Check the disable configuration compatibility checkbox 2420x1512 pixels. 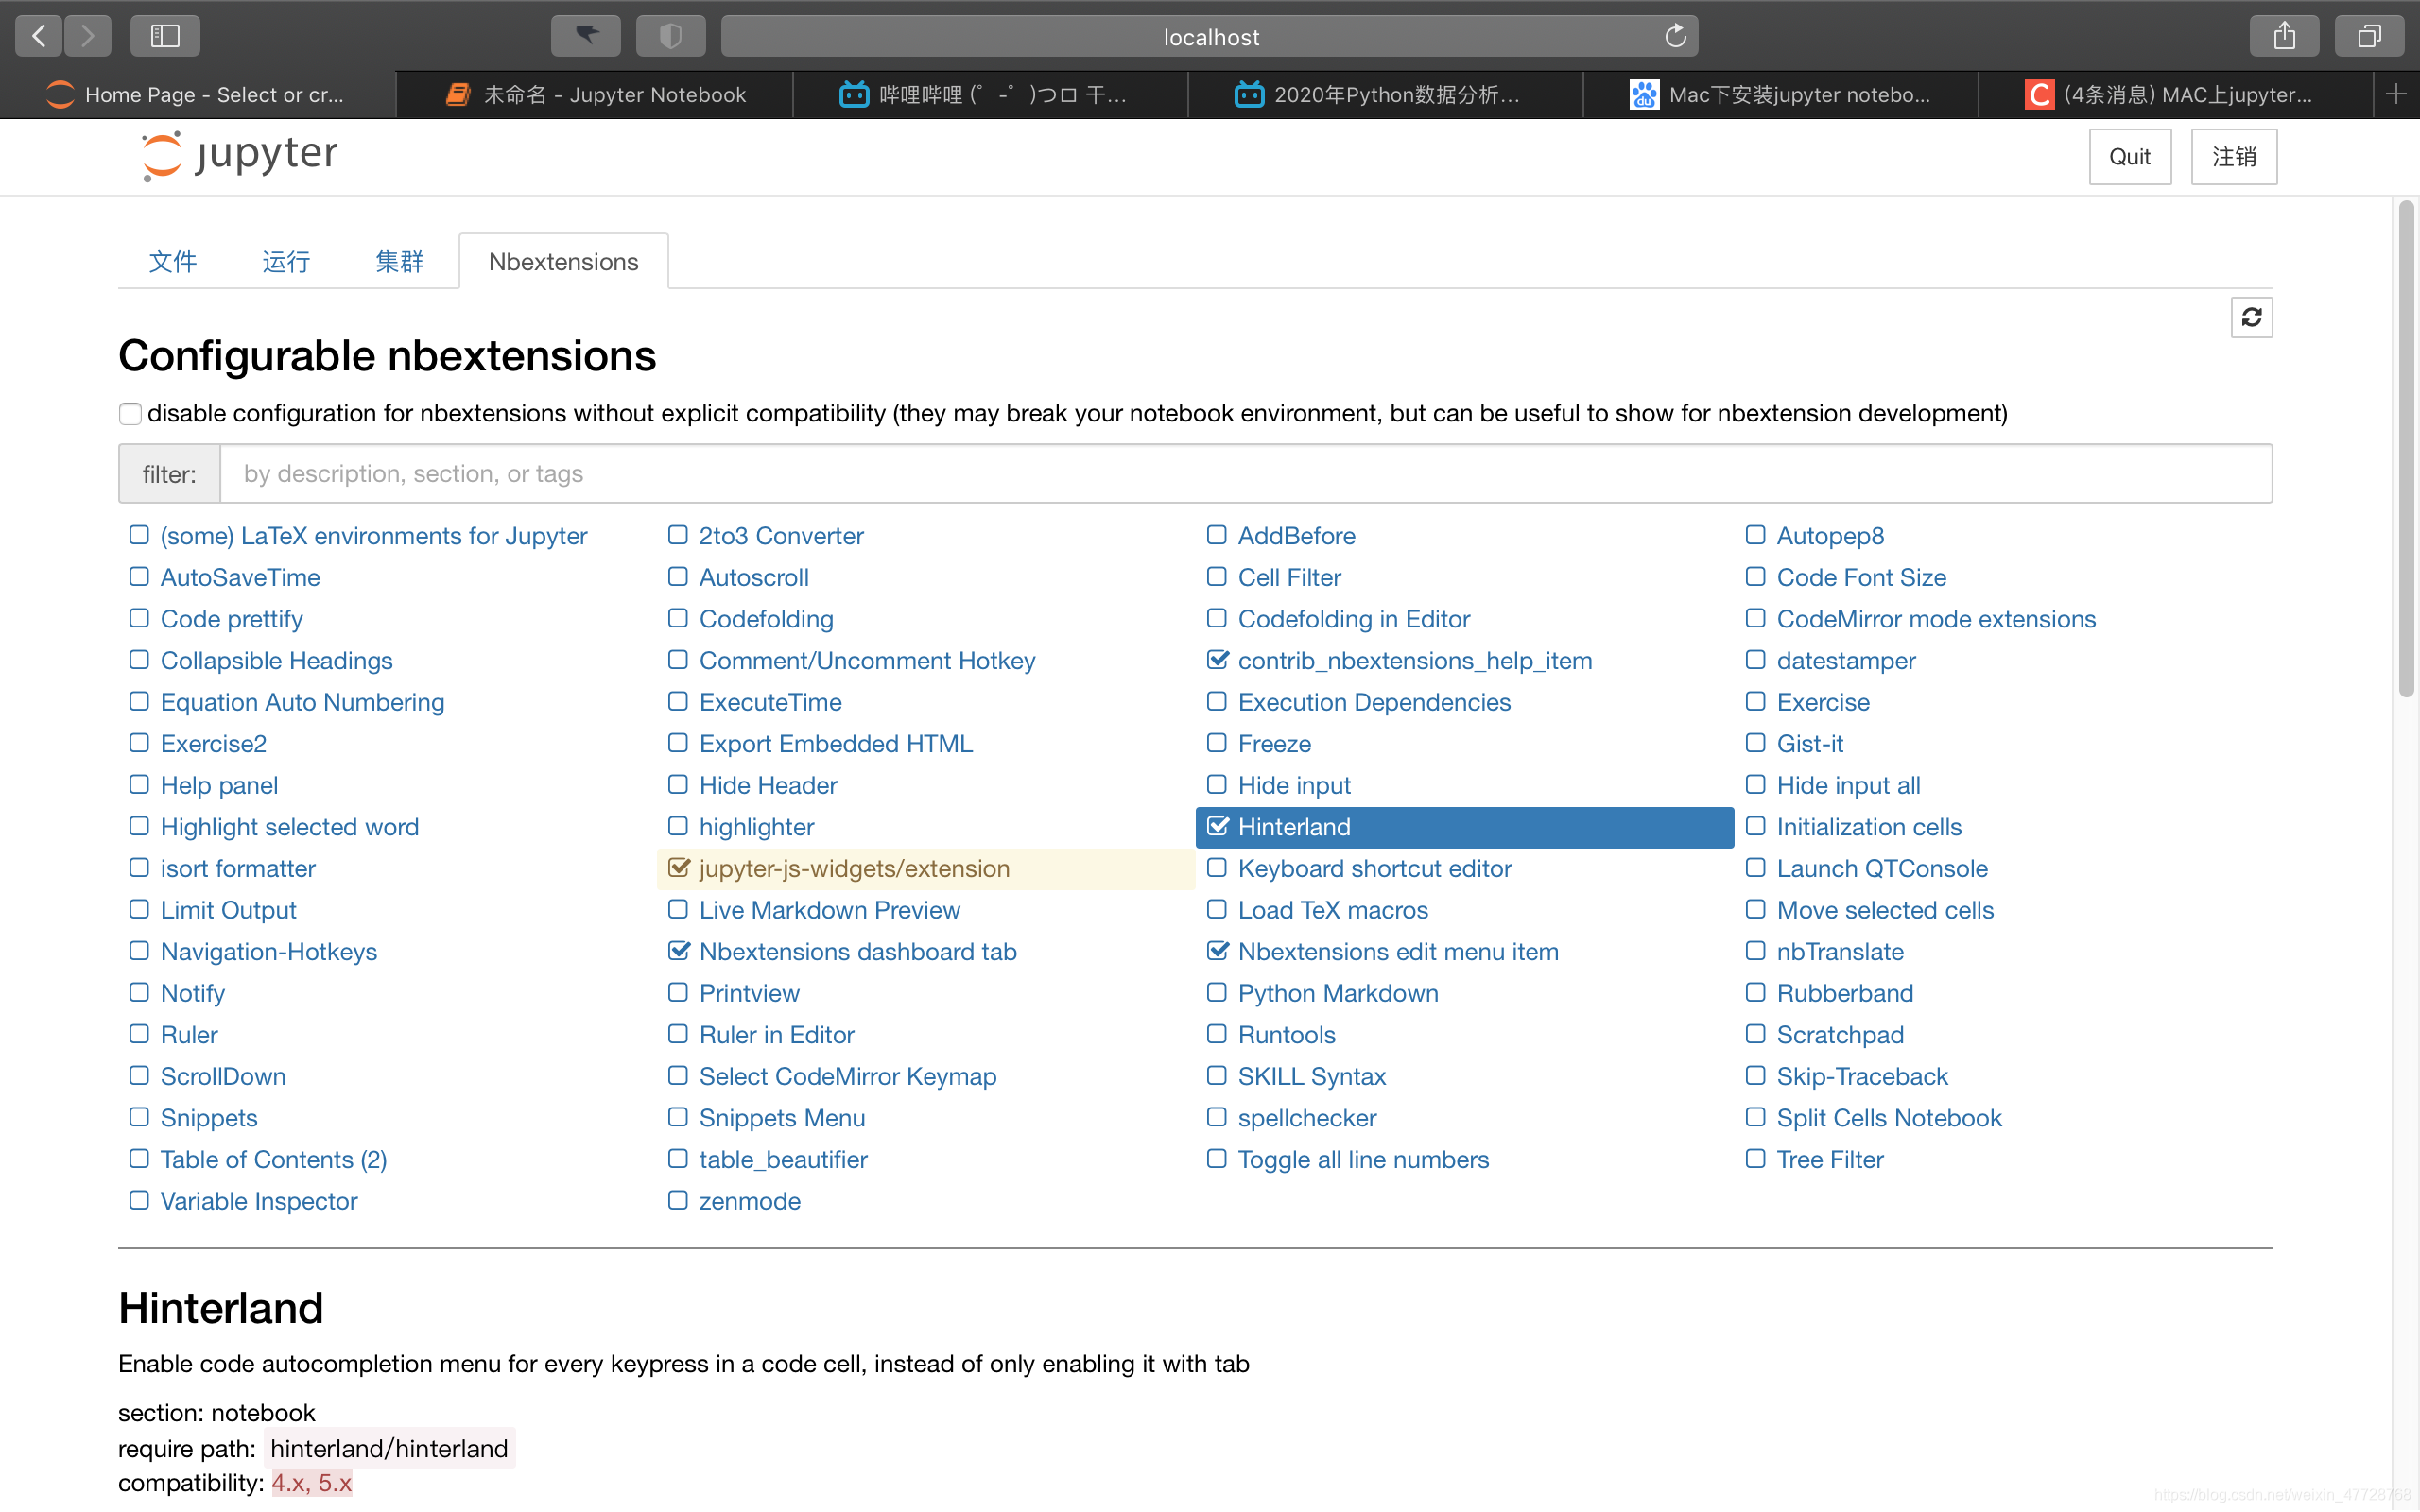click(x=130, y=414)
